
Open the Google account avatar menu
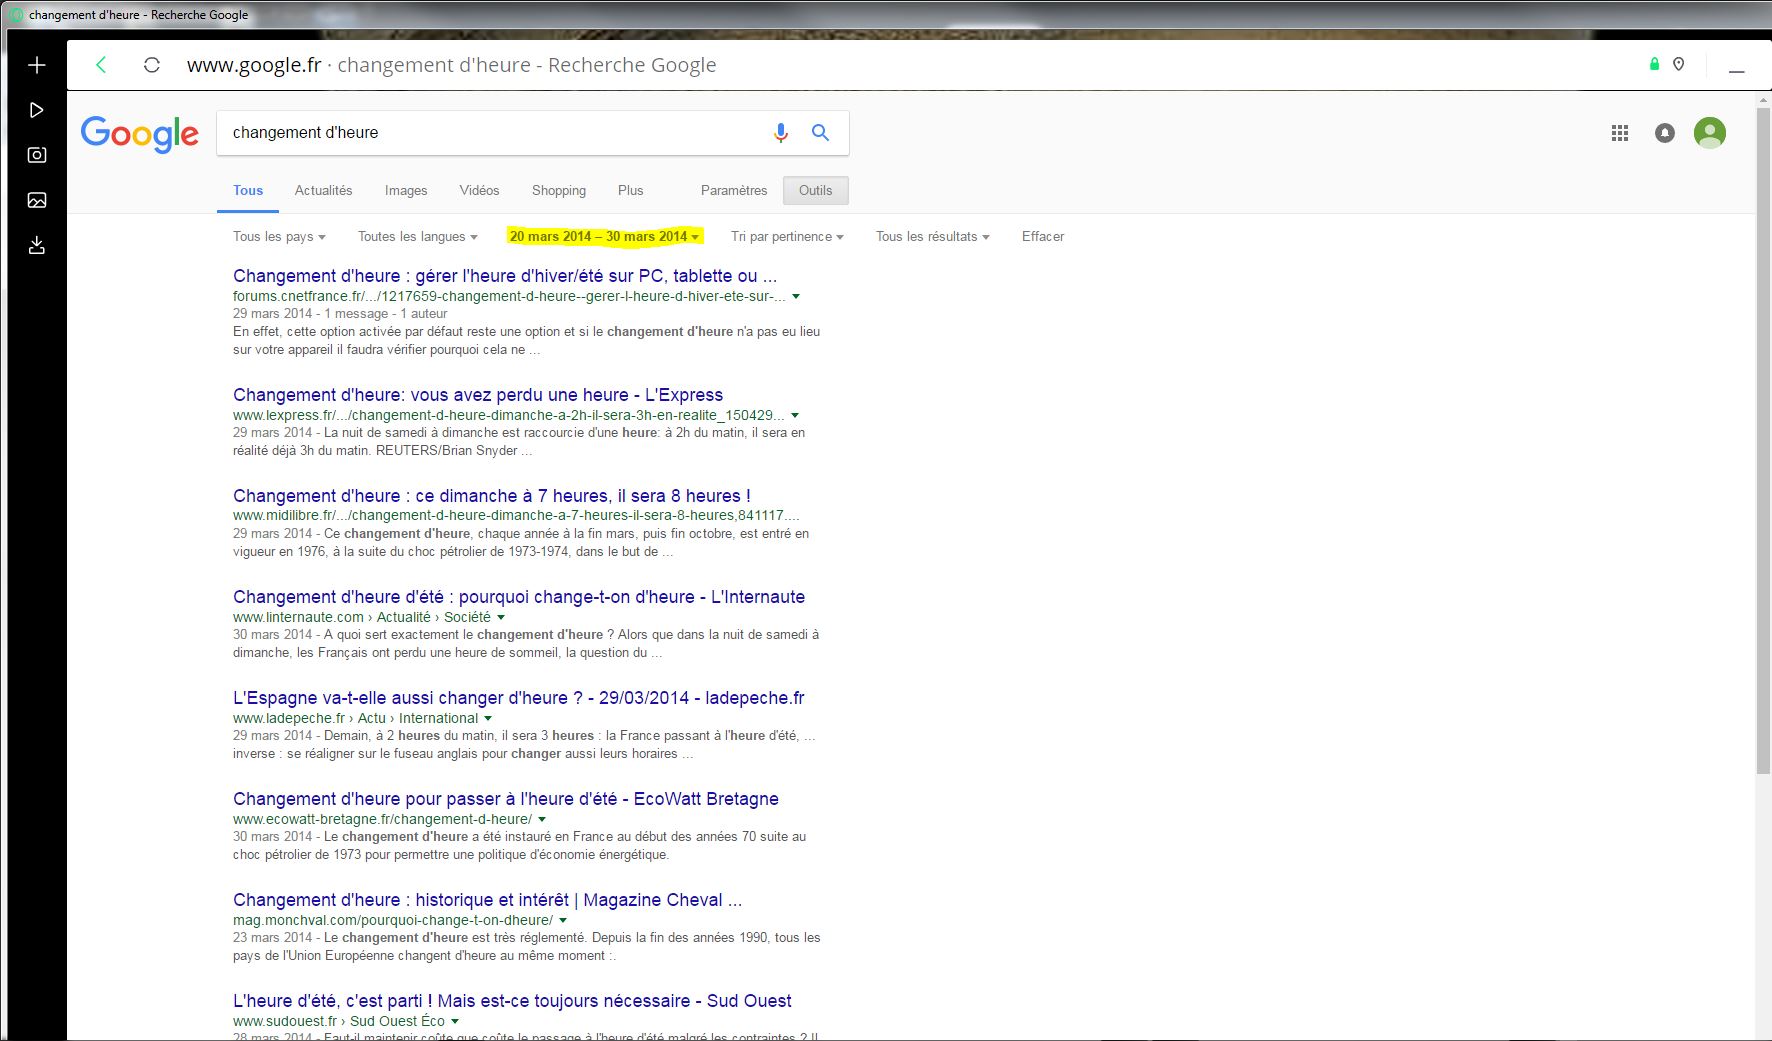coord(1709,132)
